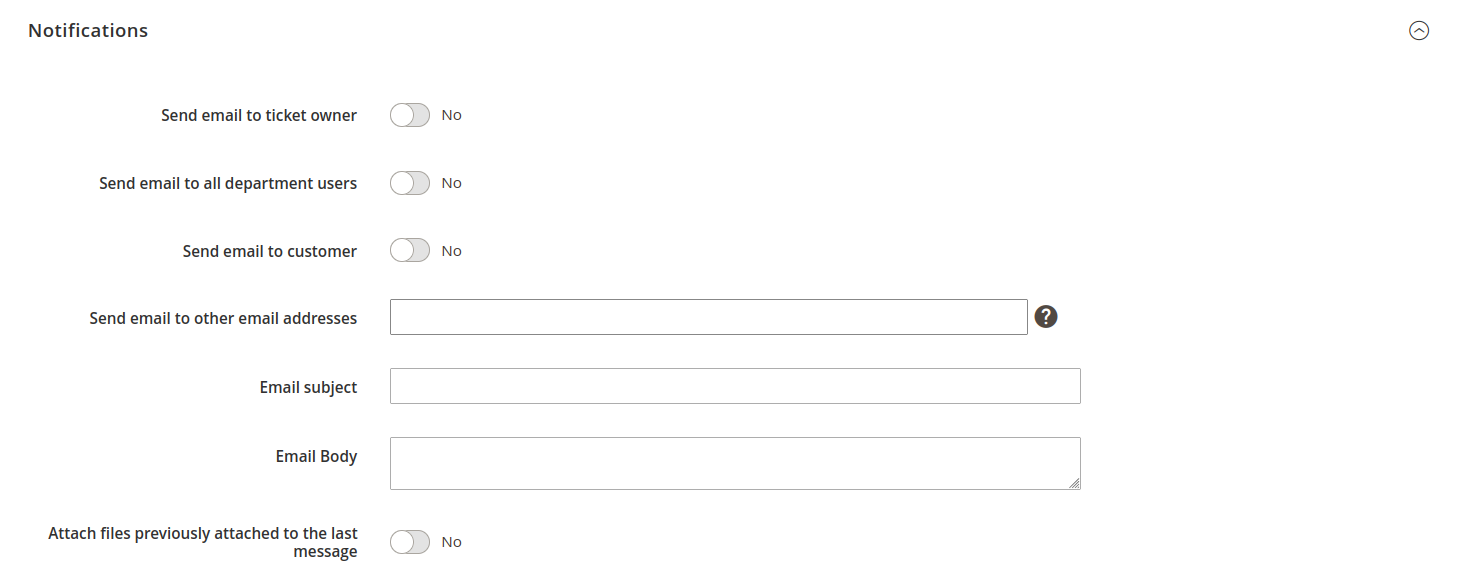Click the "Send email to customer" label
Image resolution: width=1460 pixels, height=585 pixels.
pyautogui.click(x=269, y=252)
